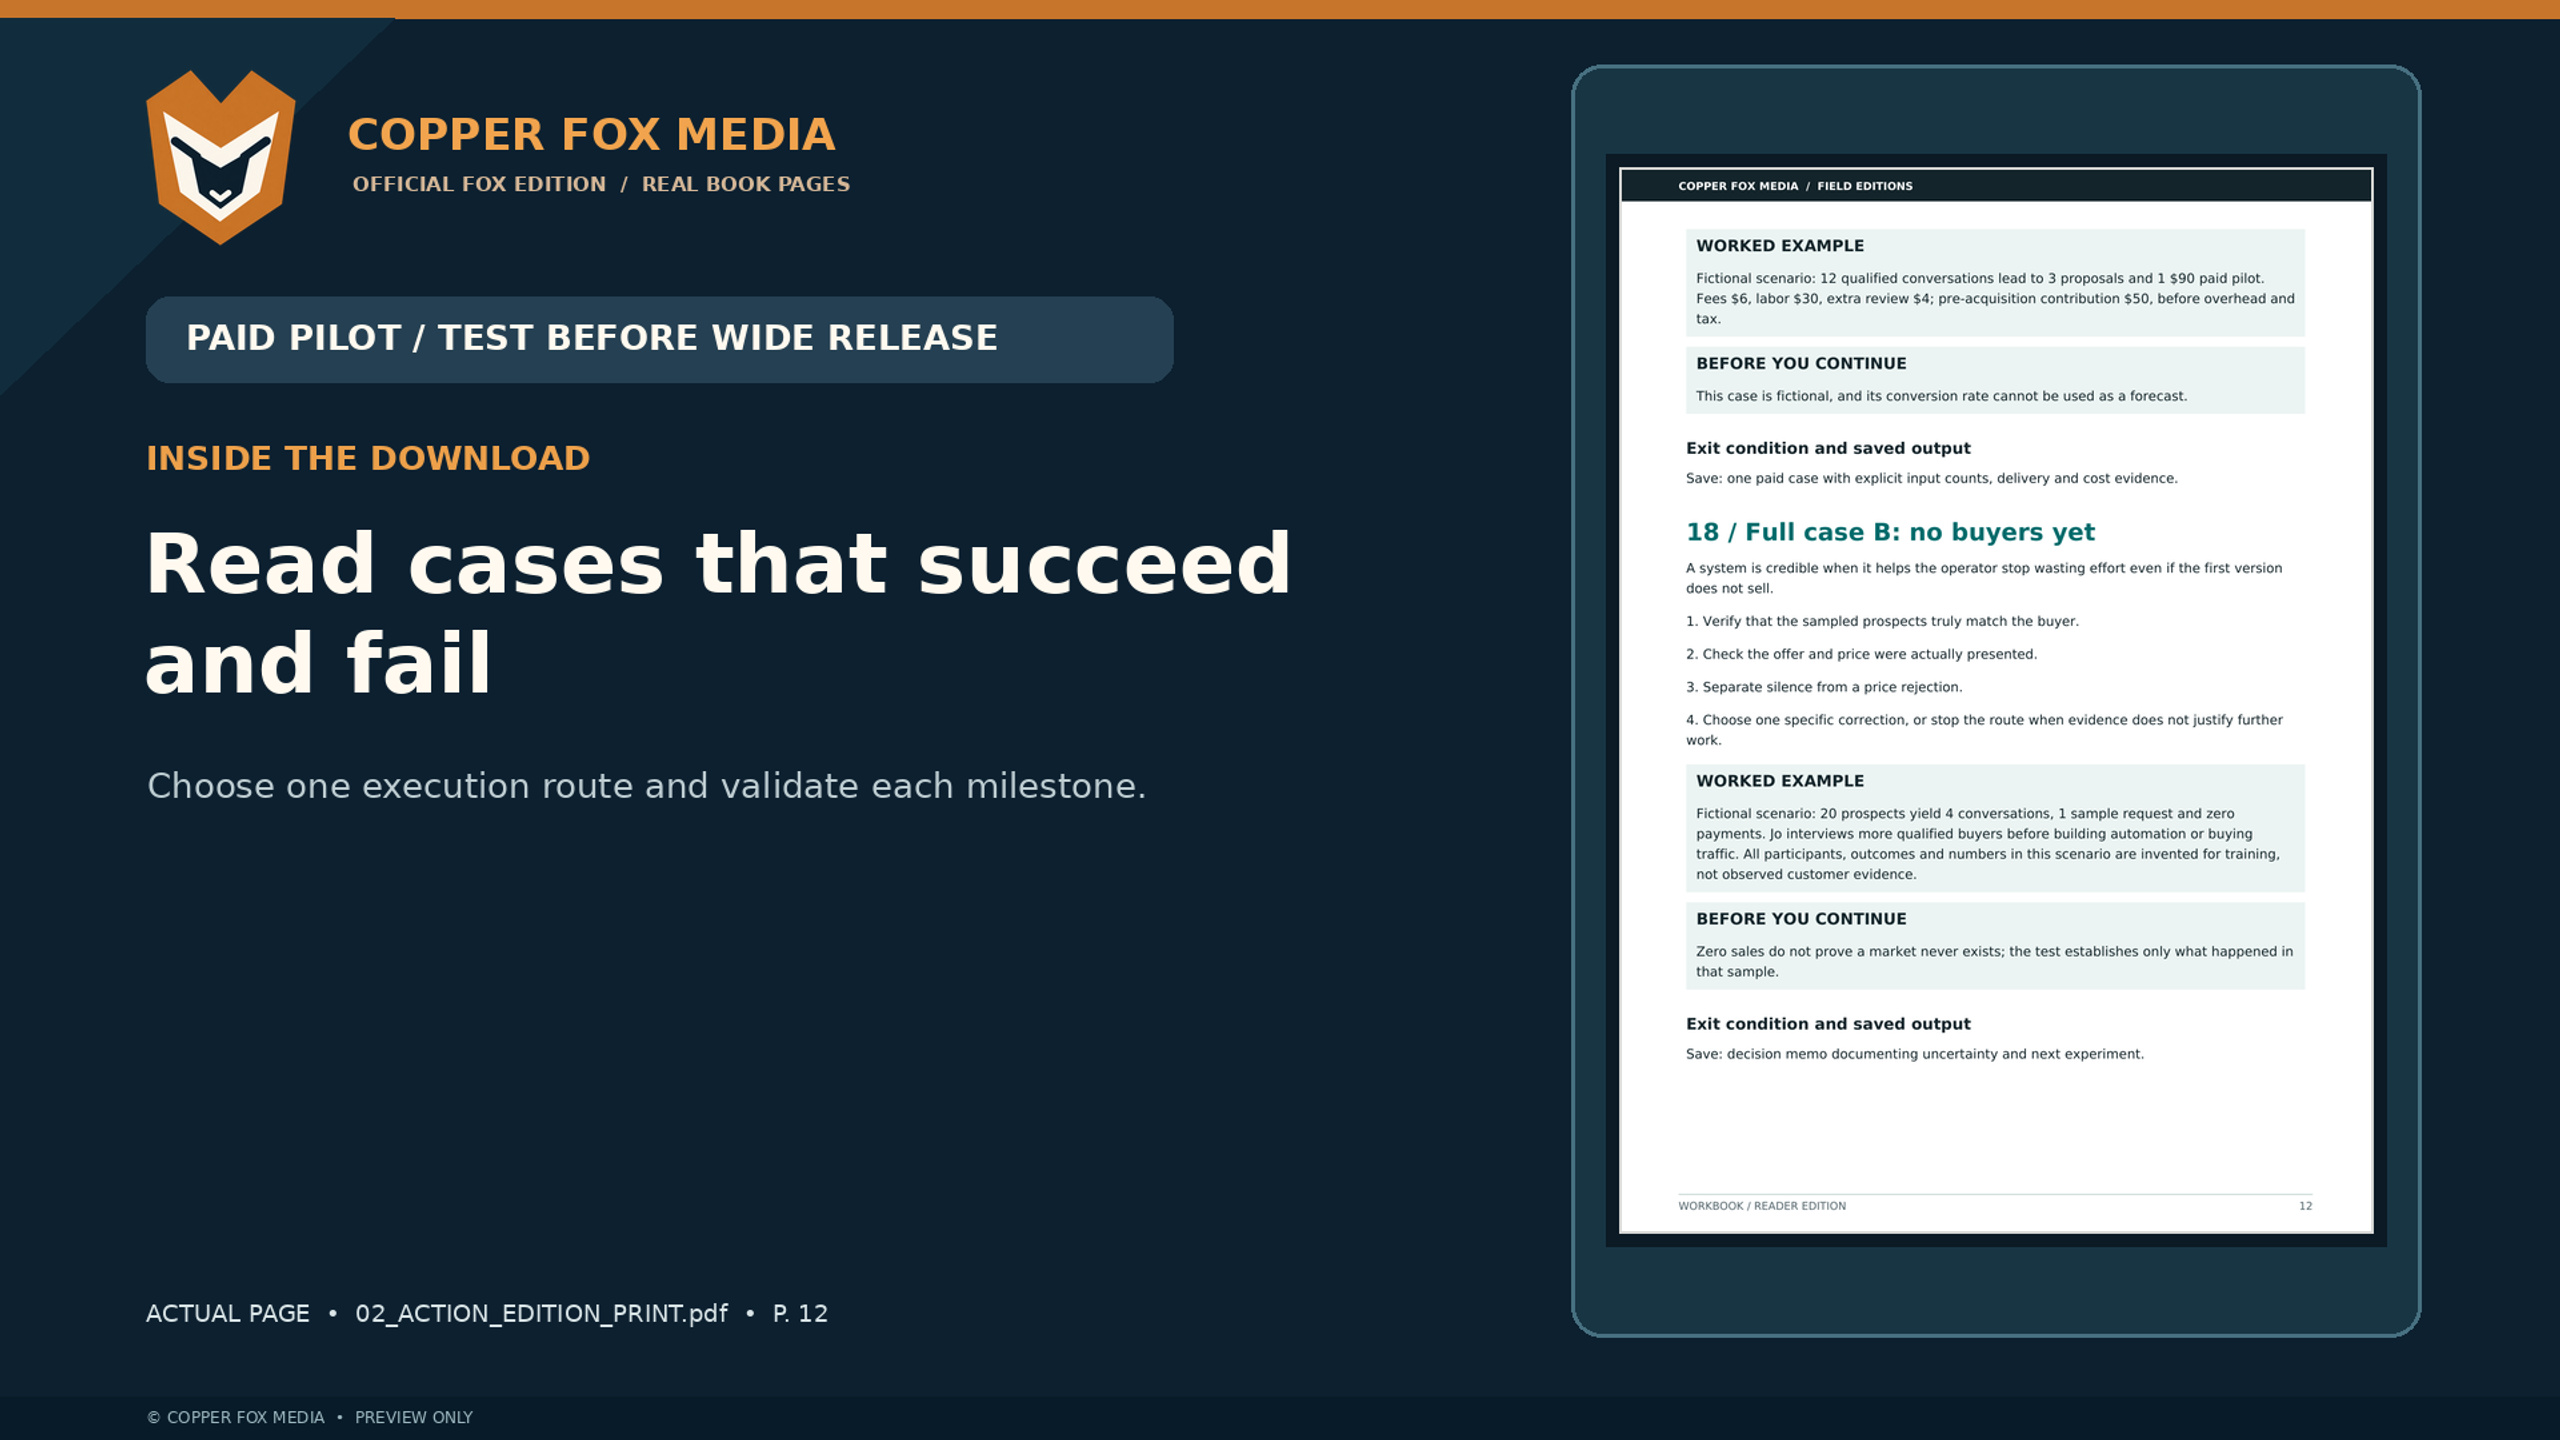2560x1440 pixels.
Task: Click the file name 02_ACTION_EDITION_PRINT.pdf
Action: (x=541, y=1313)
